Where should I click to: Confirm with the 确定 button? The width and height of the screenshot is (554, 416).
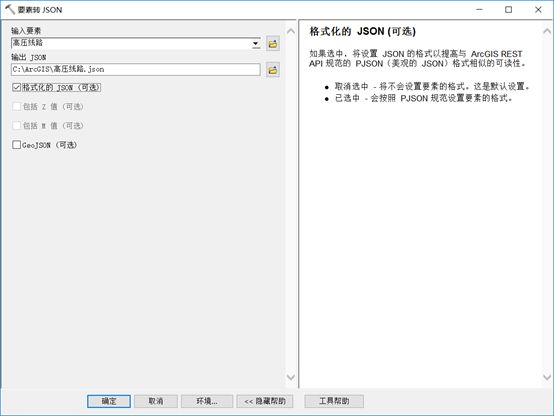pos(109,401)
